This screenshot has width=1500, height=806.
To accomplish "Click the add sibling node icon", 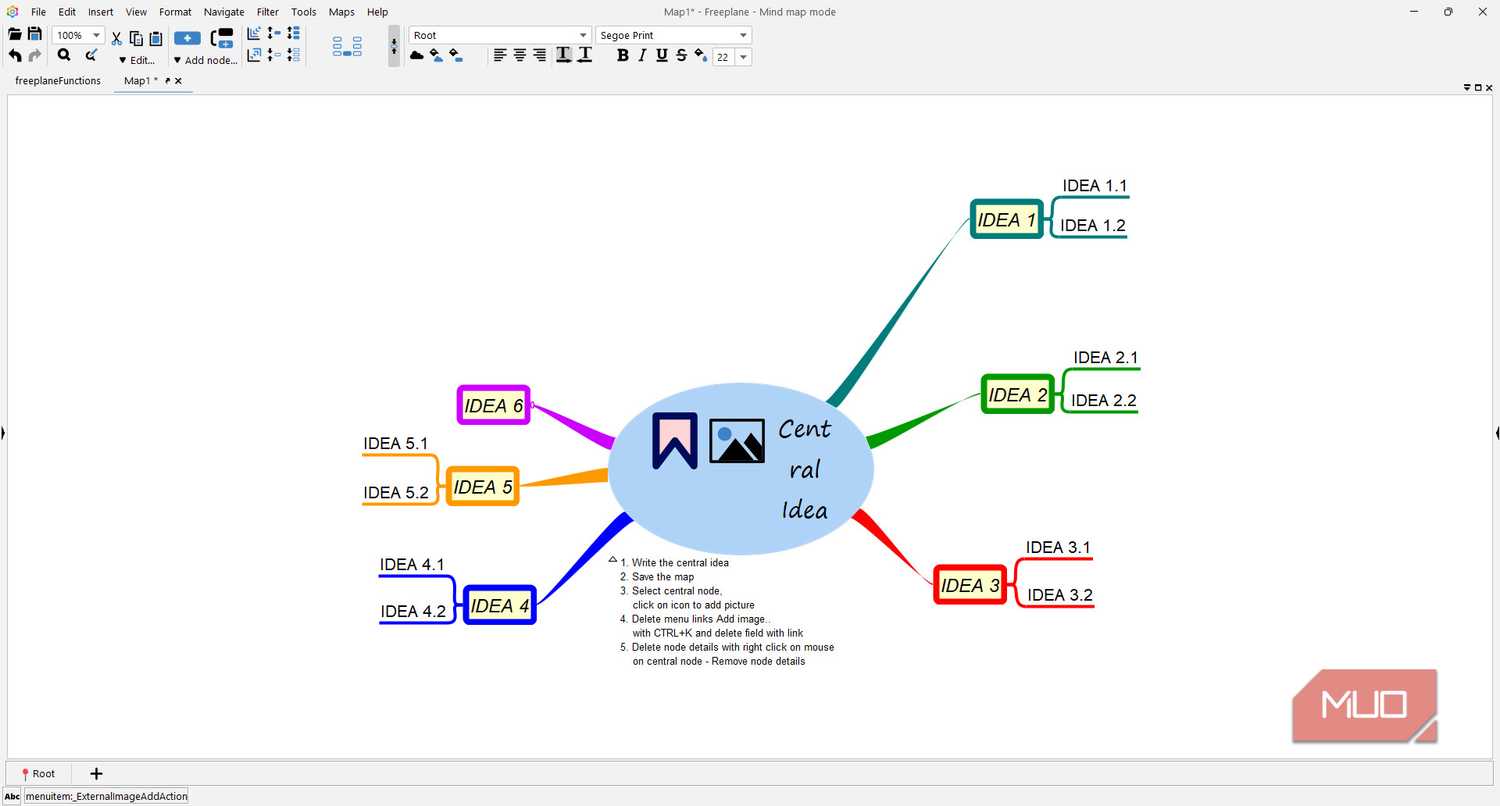I will [x=222, y=38].
